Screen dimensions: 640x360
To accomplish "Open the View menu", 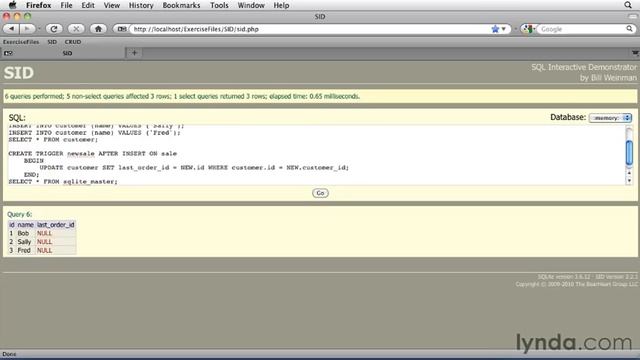I will (111, 5).
